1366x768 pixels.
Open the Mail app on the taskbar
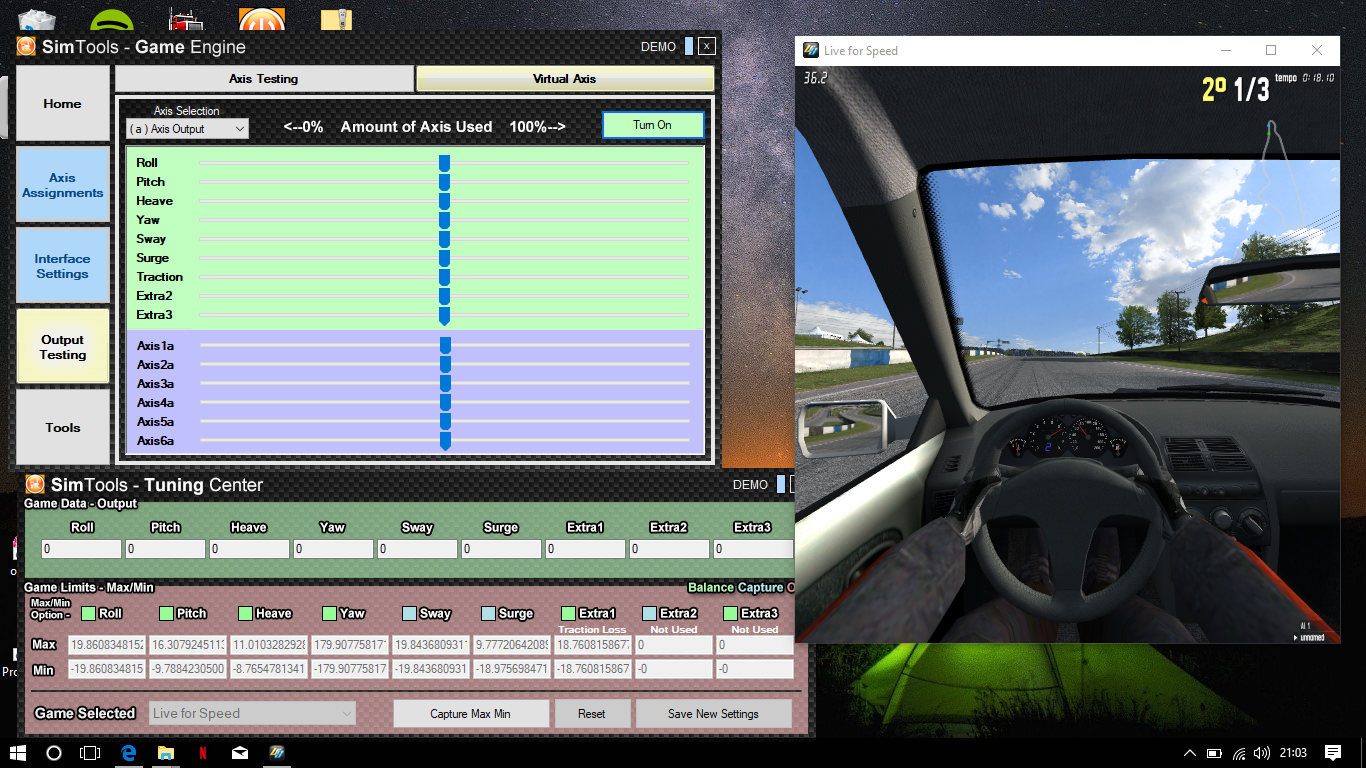240,752
